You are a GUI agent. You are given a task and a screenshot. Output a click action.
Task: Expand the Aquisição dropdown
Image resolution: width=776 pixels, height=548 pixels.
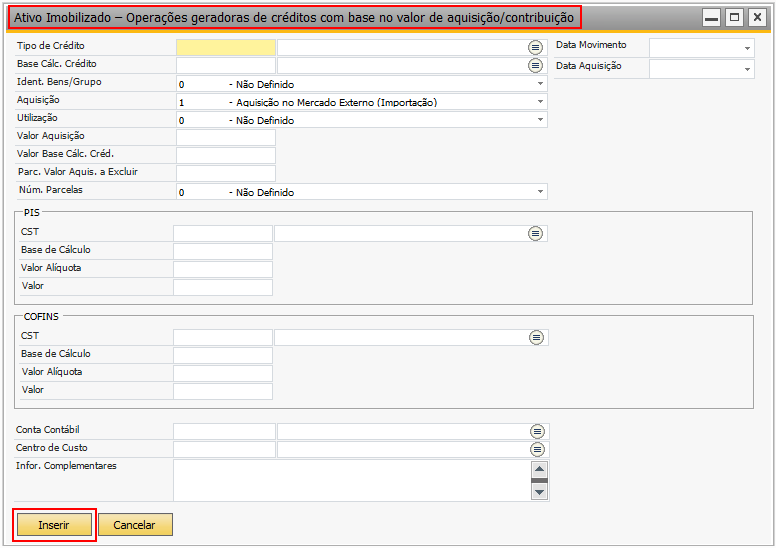[x=540, y=101]
